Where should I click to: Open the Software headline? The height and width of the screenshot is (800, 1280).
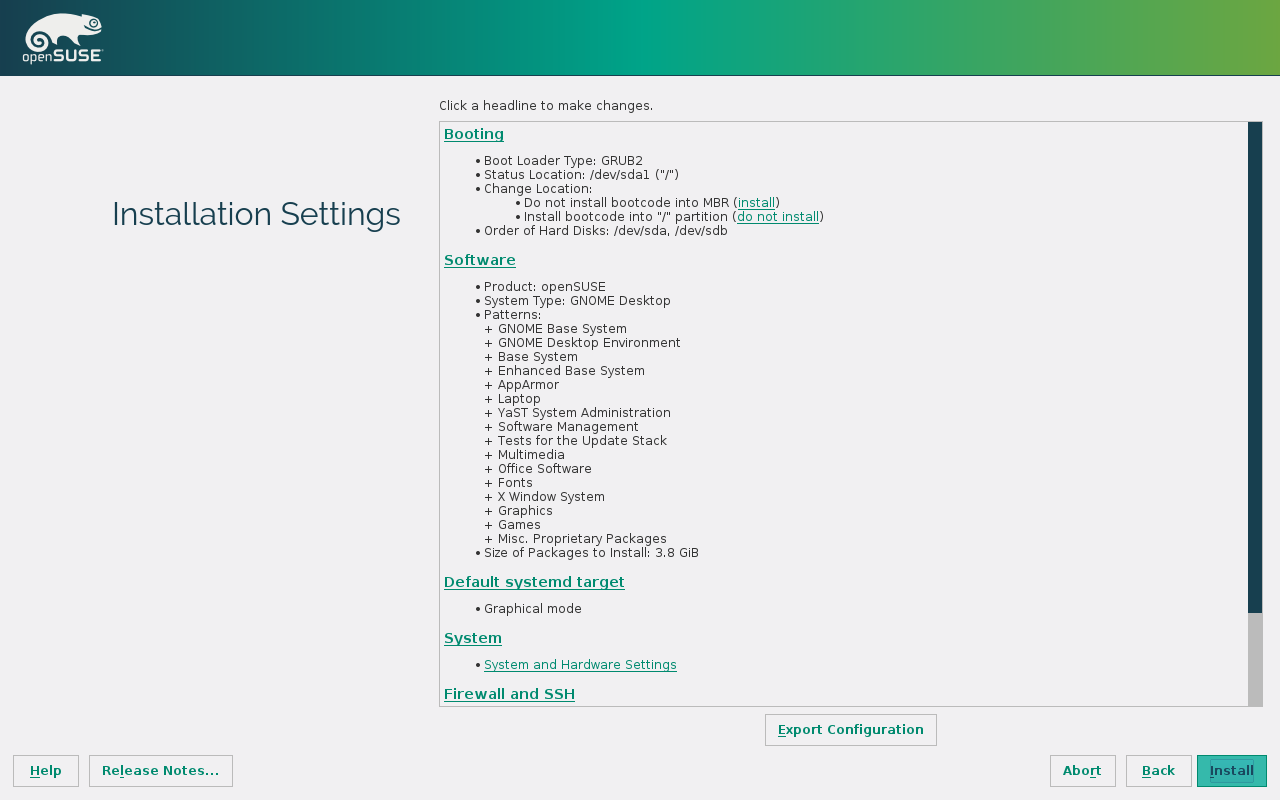[x=479, y=260]
